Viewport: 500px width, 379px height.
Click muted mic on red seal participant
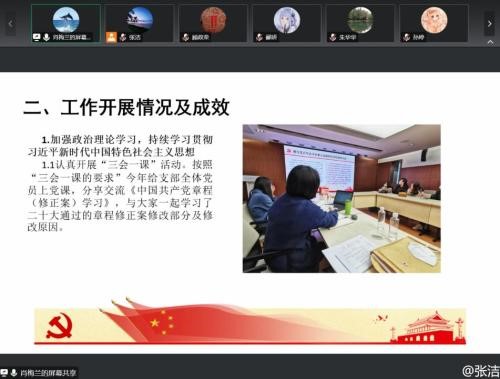[186, 37]
